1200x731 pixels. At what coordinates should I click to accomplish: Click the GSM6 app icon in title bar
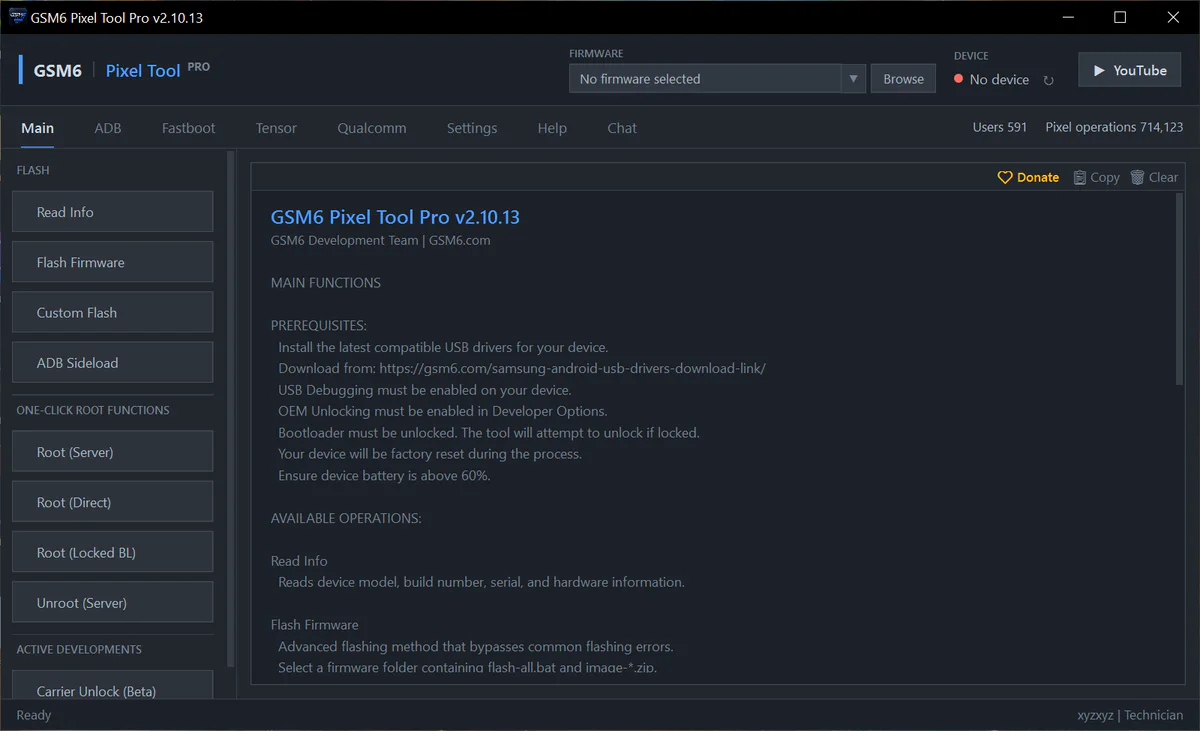click(x=18, y=17)
